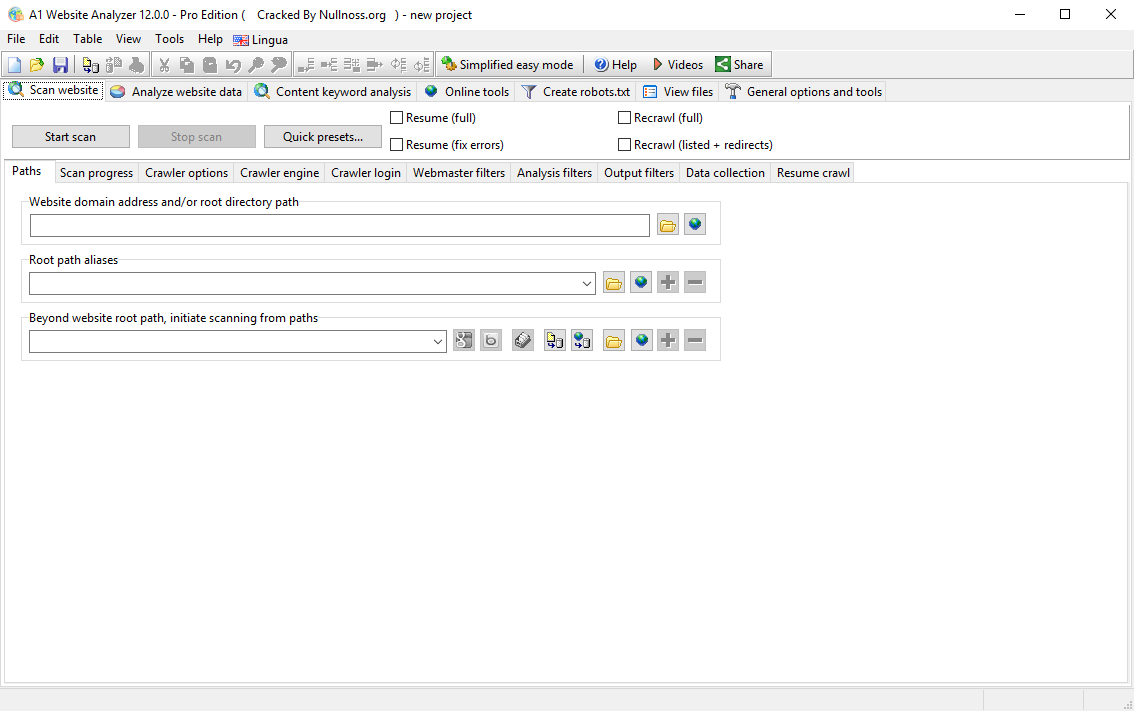Click the minus button in Root path aliases

click(x=695, y=283)
